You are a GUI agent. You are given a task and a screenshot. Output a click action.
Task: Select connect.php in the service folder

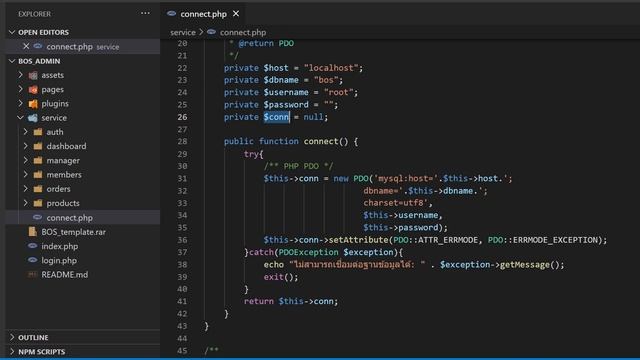click(x=83, y=218)
